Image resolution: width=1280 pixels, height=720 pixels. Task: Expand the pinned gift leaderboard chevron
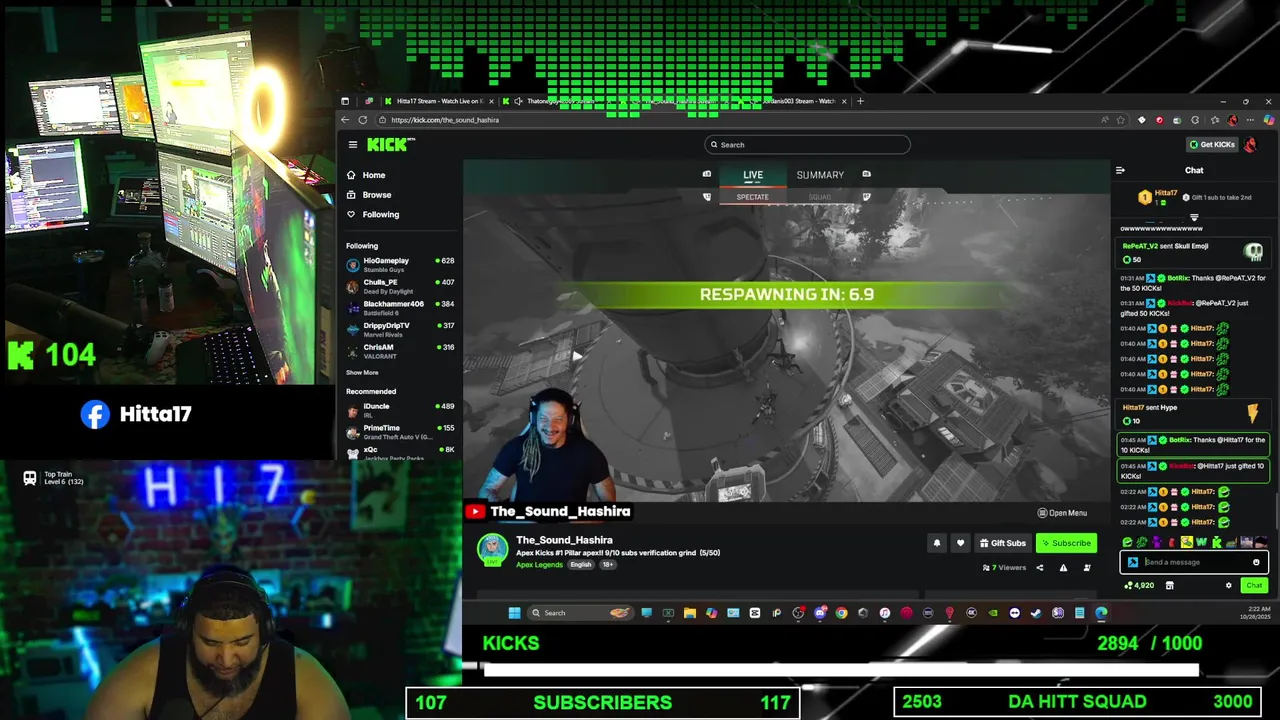click(1194, 217)
